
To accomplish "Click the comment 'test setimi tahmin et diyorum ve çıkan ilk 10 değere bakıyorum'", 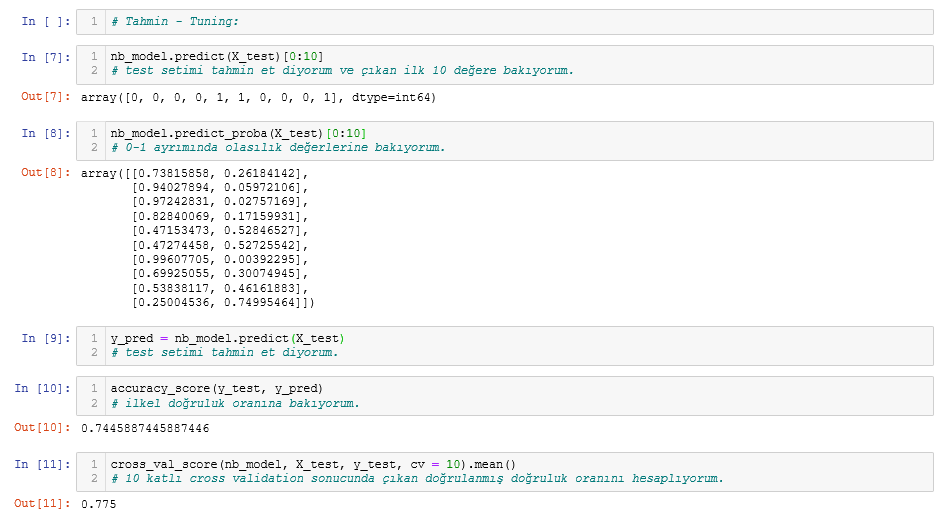I will click(x=342, y=71).
